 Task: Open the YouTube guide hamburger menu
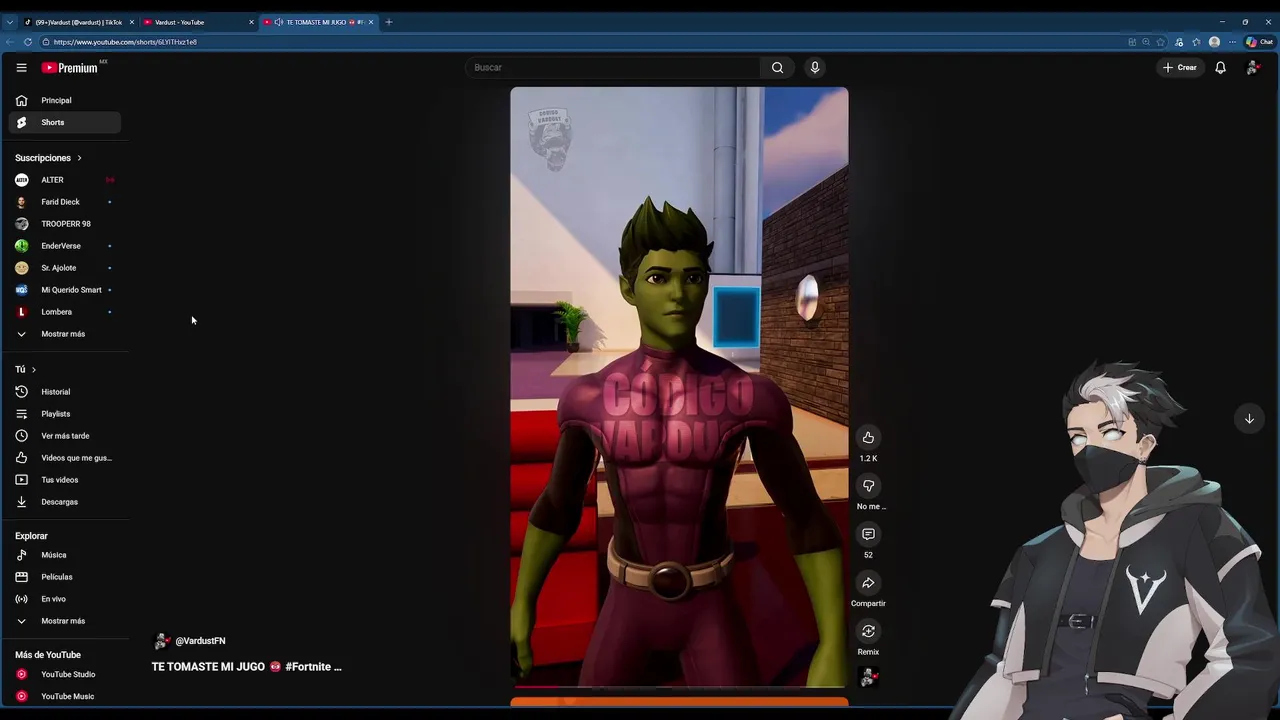pyautogui.click(x=21, y=67)
